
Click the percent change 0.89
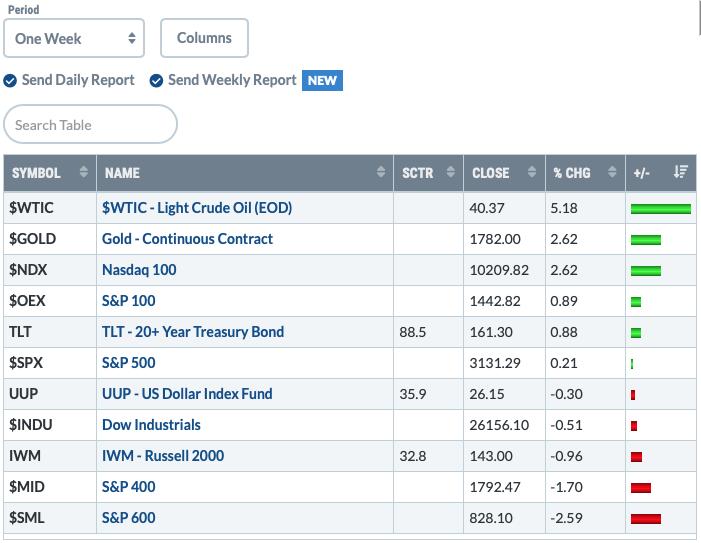point(564,301)
